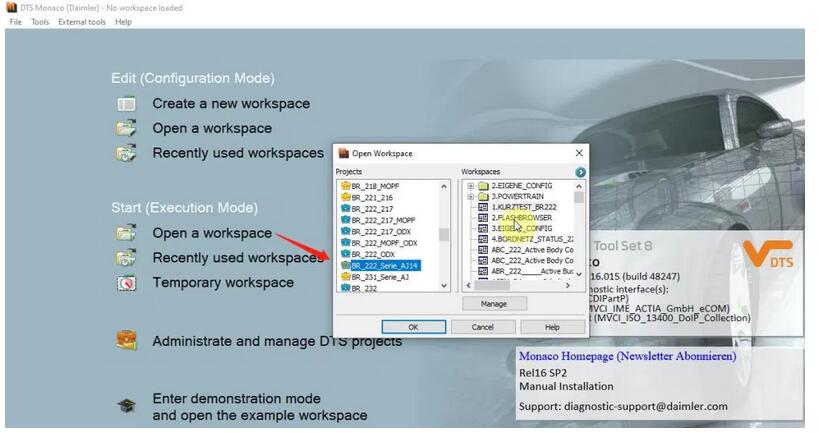Select workspace 1.KURZTEST_BR222
819x433 pixels.
[x=524, y=207]
